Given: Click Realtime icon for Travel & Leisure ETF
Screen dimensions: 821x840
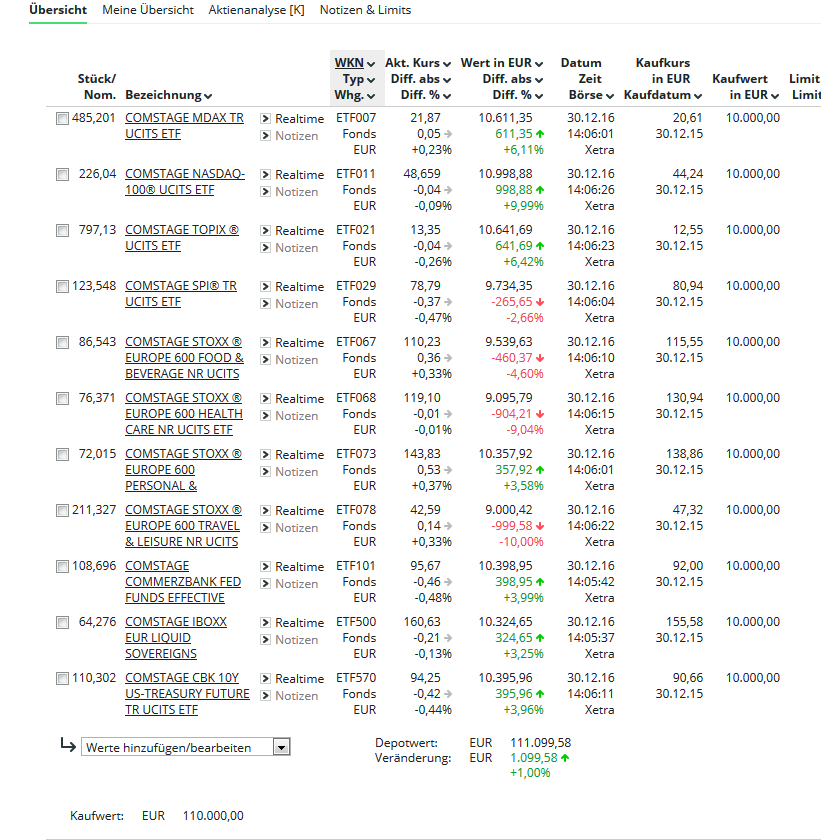Looking at the screenshot, I should (265, 511).
